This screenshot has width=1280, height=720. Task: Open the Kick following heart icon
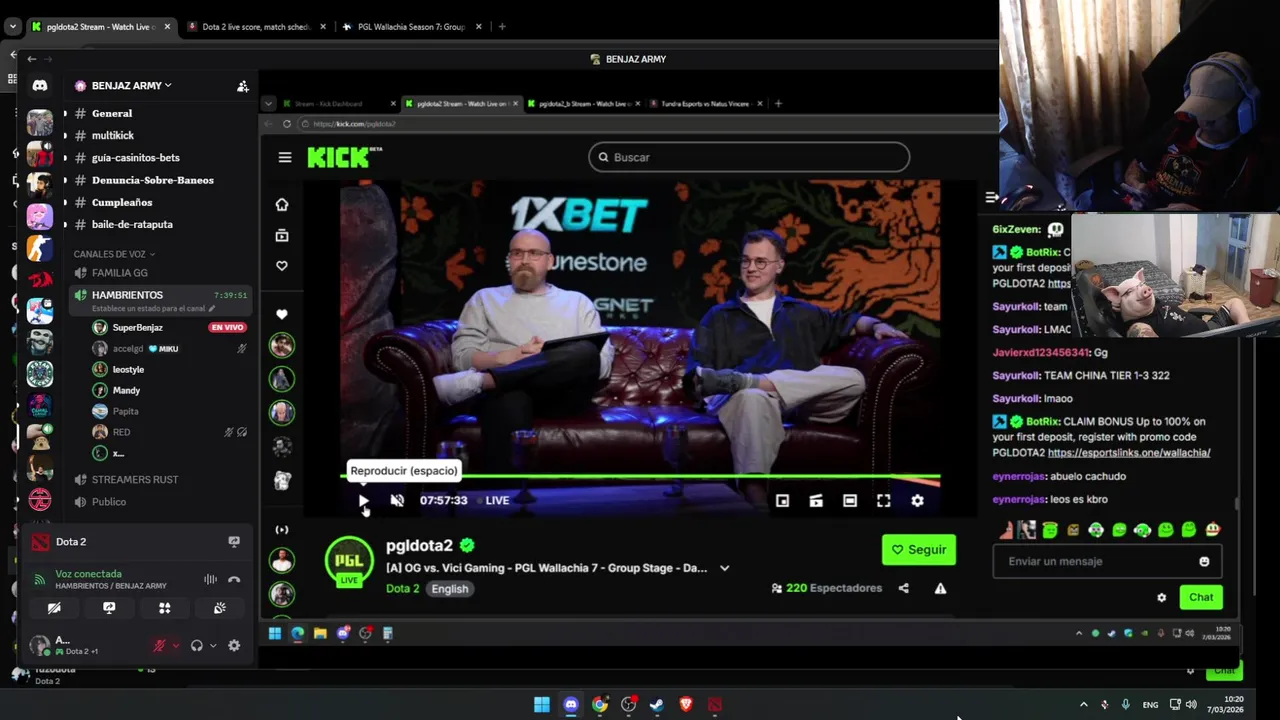click(282, 265)
